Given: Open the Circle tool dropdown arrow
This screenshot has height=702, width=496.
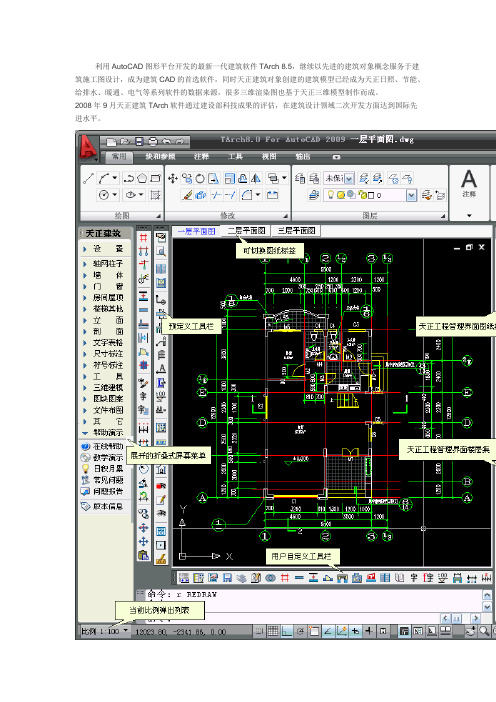Looking at the screenshot, I should pyautogui.click(x=115, y=195).
